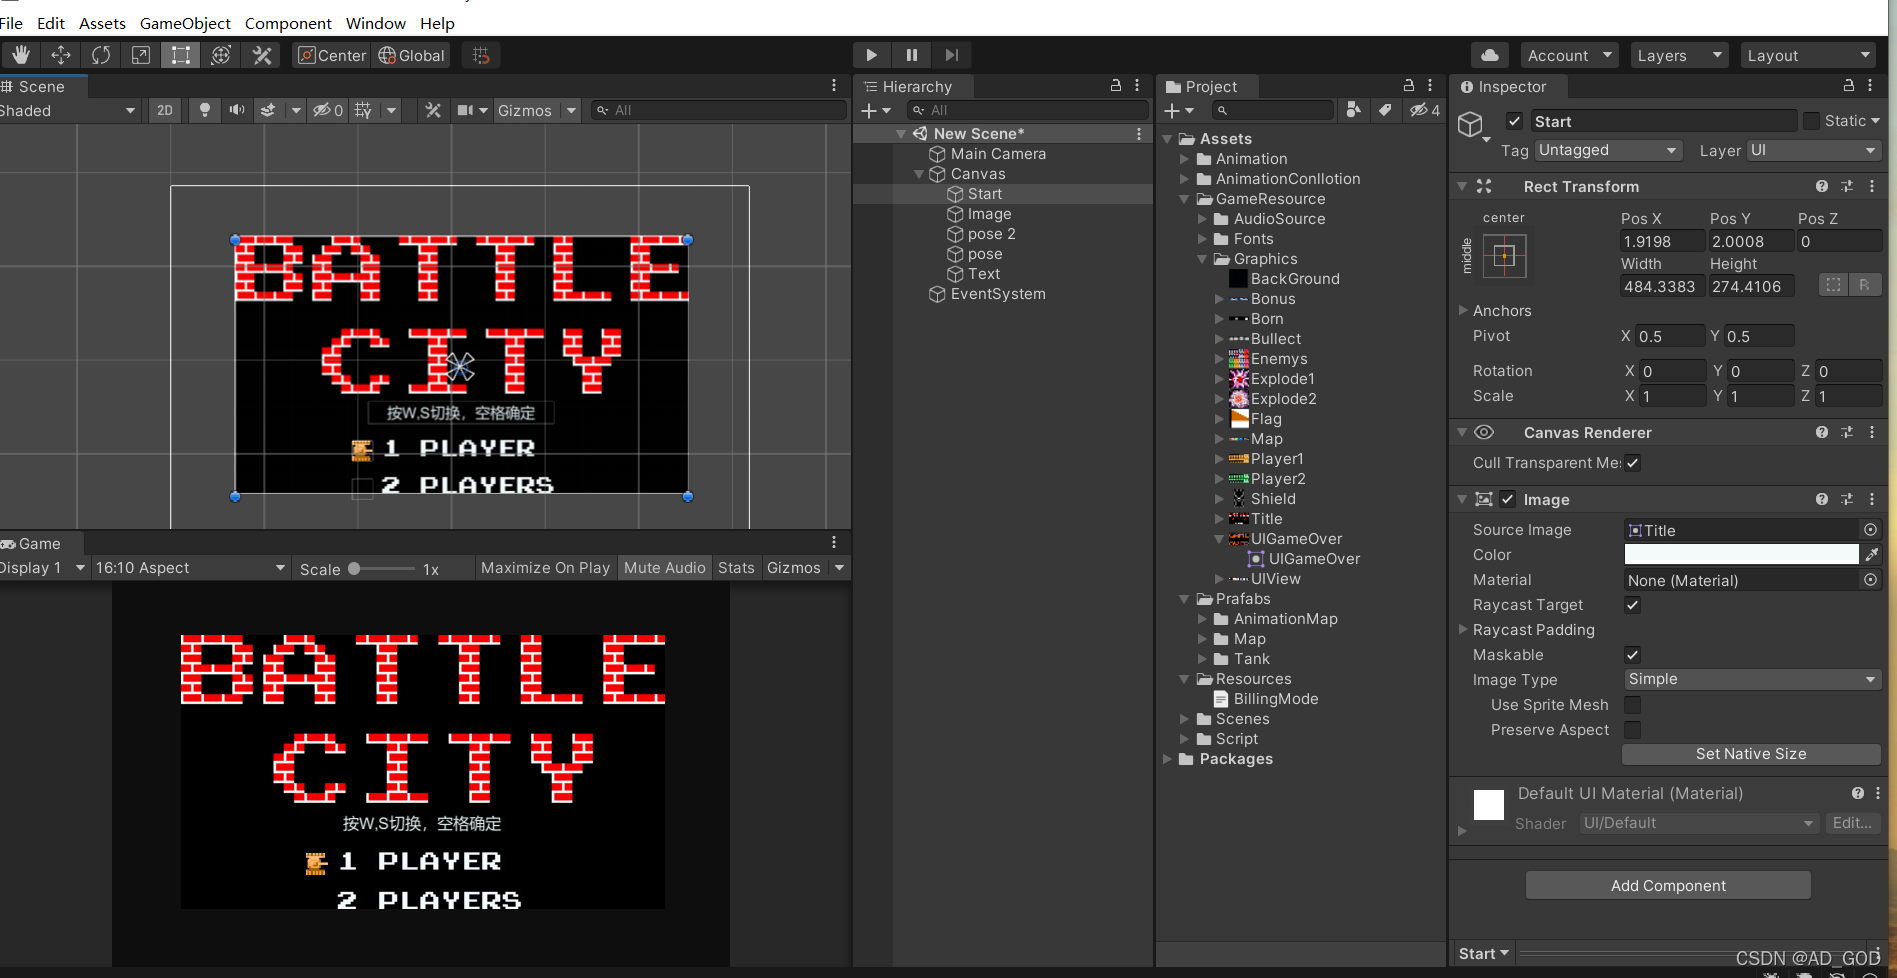Open the Hierarchy create plus button
This screenshot has width=1897, height=978.
(x=876, y=110)
